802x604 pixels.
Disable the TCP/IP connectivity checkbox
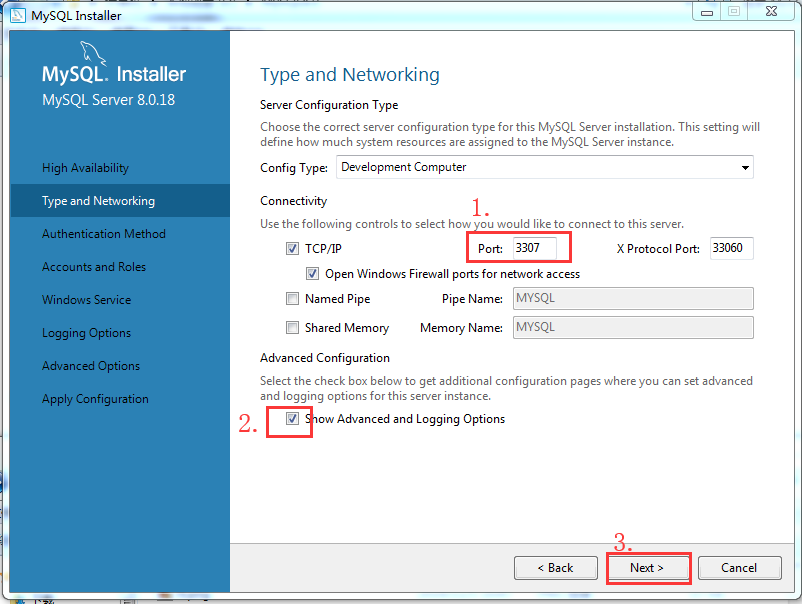tap(293, 248)
